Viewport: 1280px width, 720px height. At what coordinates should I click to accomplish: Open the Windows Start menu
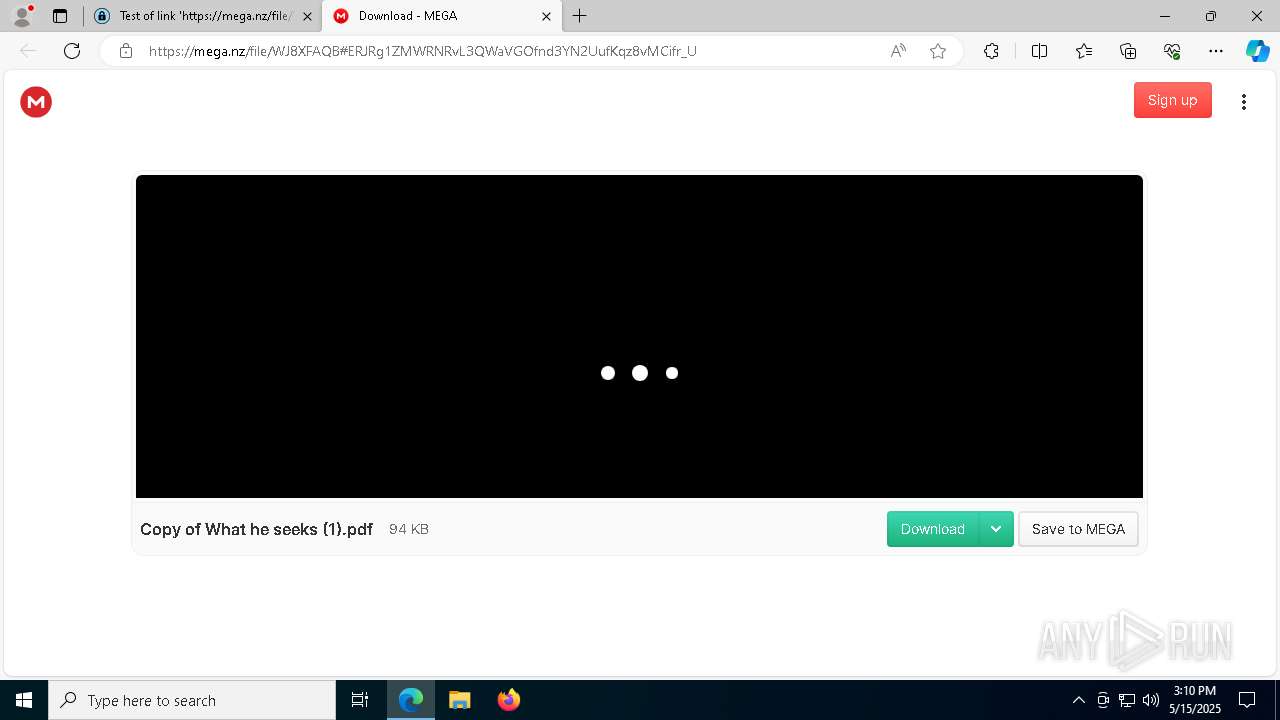tap(24, 700)
